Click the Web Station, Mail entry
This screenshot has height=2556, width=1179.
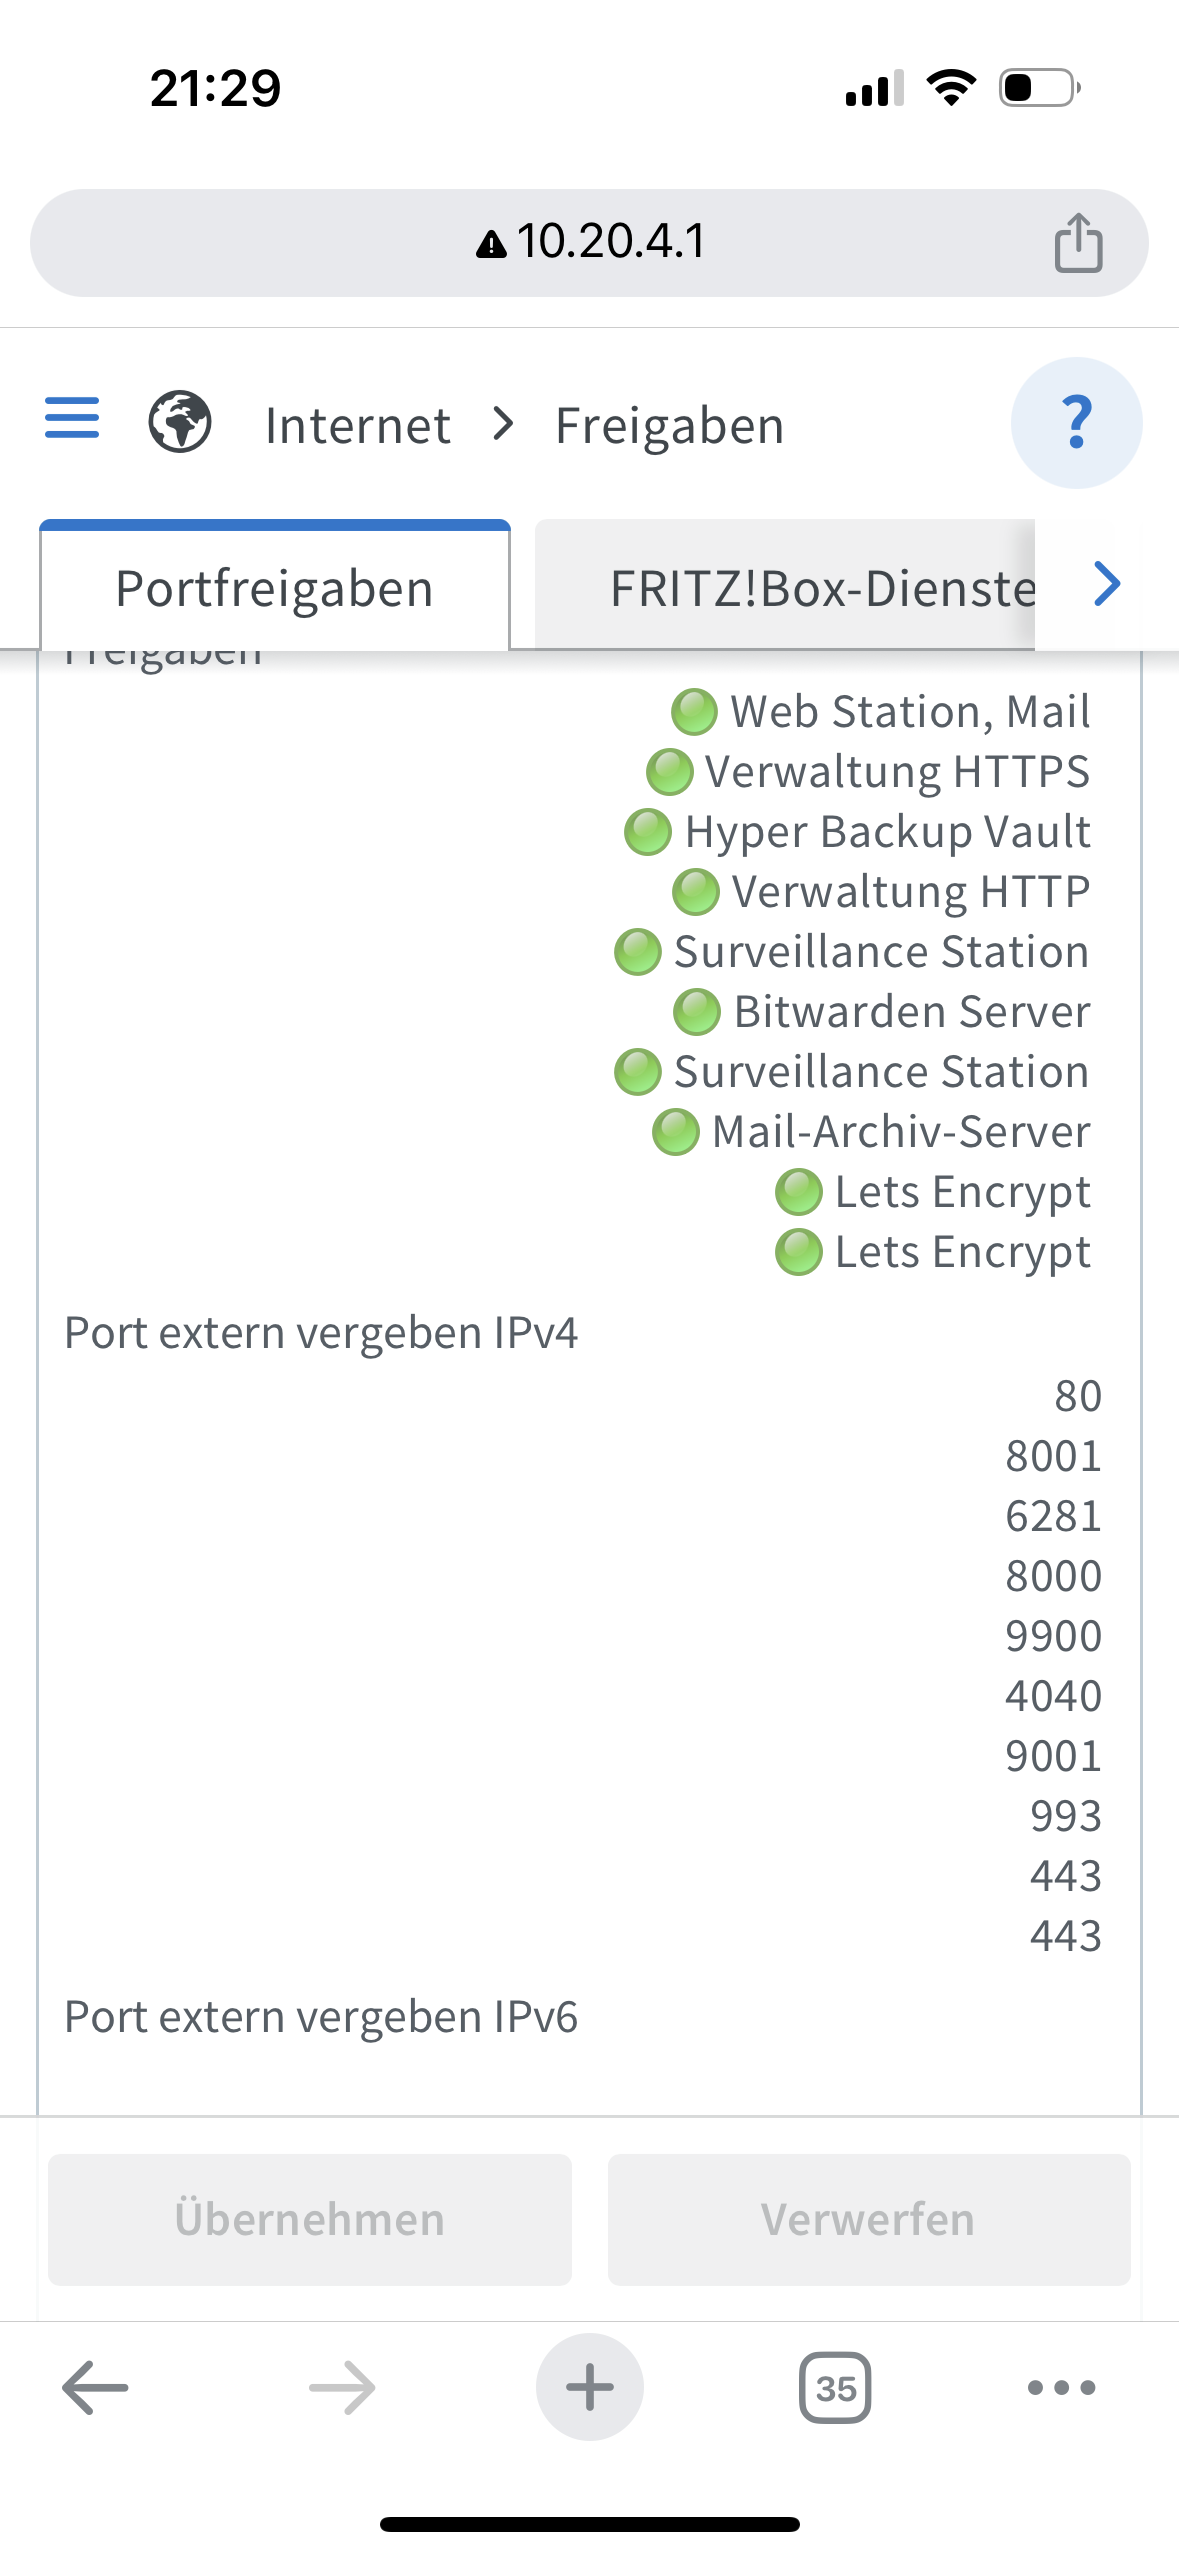click(909, 712)
